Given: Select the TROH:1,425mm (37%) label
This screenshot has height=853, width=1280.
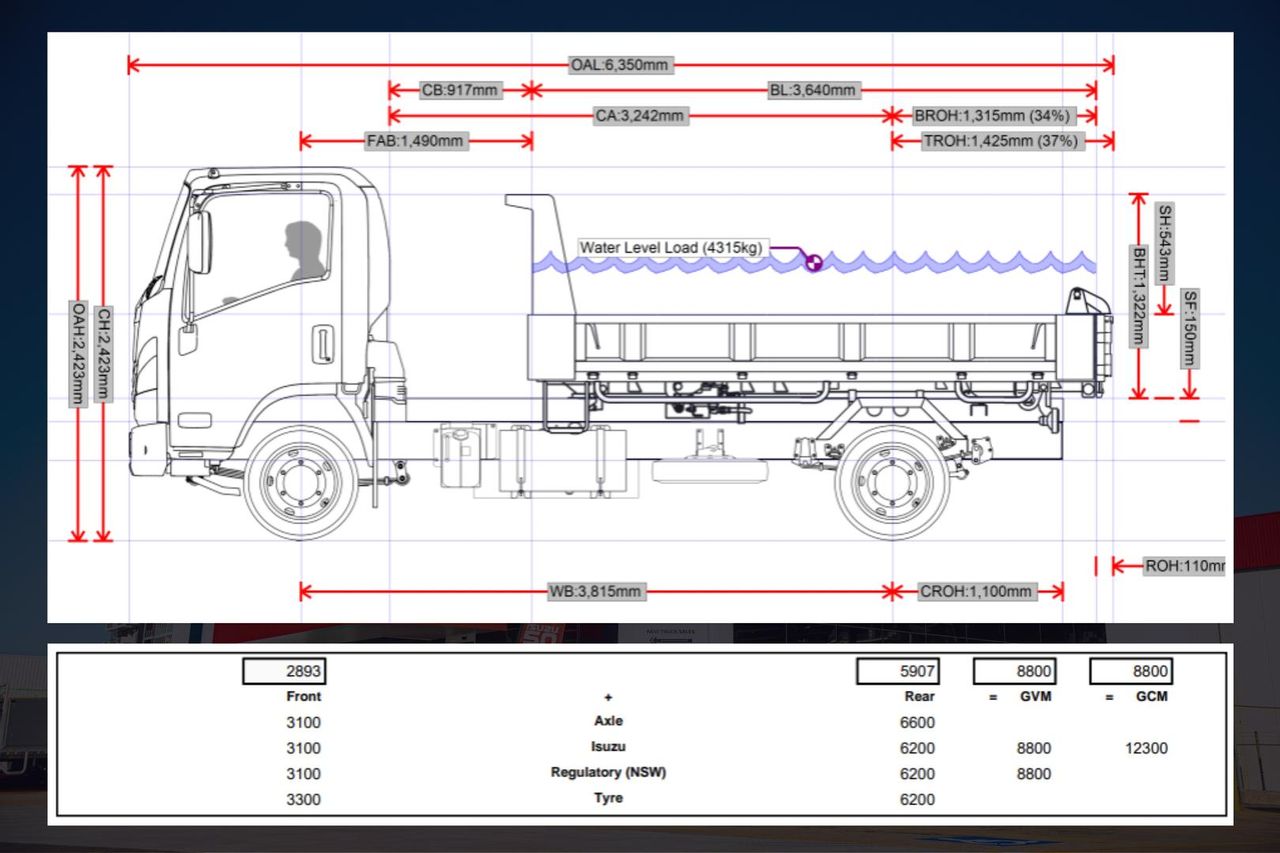Looking at the screenshot, I should tap(1001, 141).
